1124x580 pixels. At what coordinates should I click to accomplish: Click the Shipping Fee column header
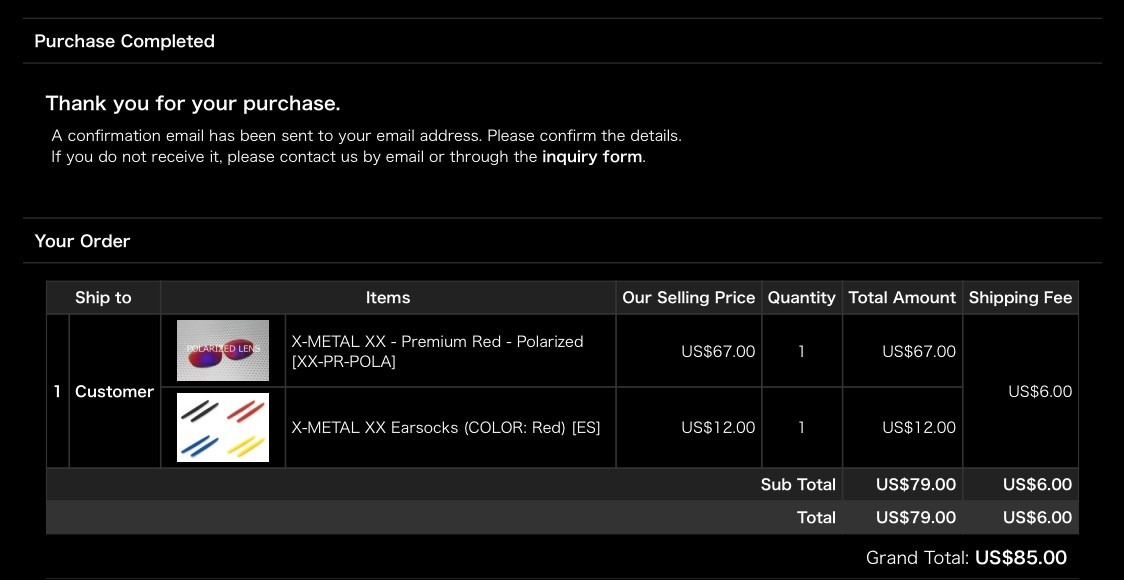click(x=1020, y=297)
